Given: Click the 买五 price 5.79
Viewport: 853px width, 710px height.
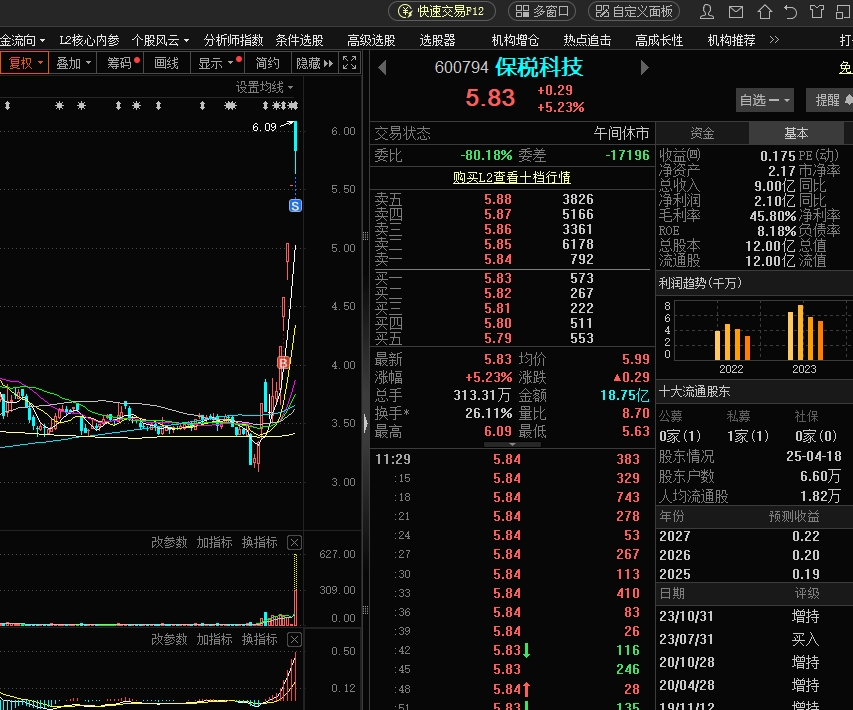Looking at the screenshot, I should (x=498, y=338).
